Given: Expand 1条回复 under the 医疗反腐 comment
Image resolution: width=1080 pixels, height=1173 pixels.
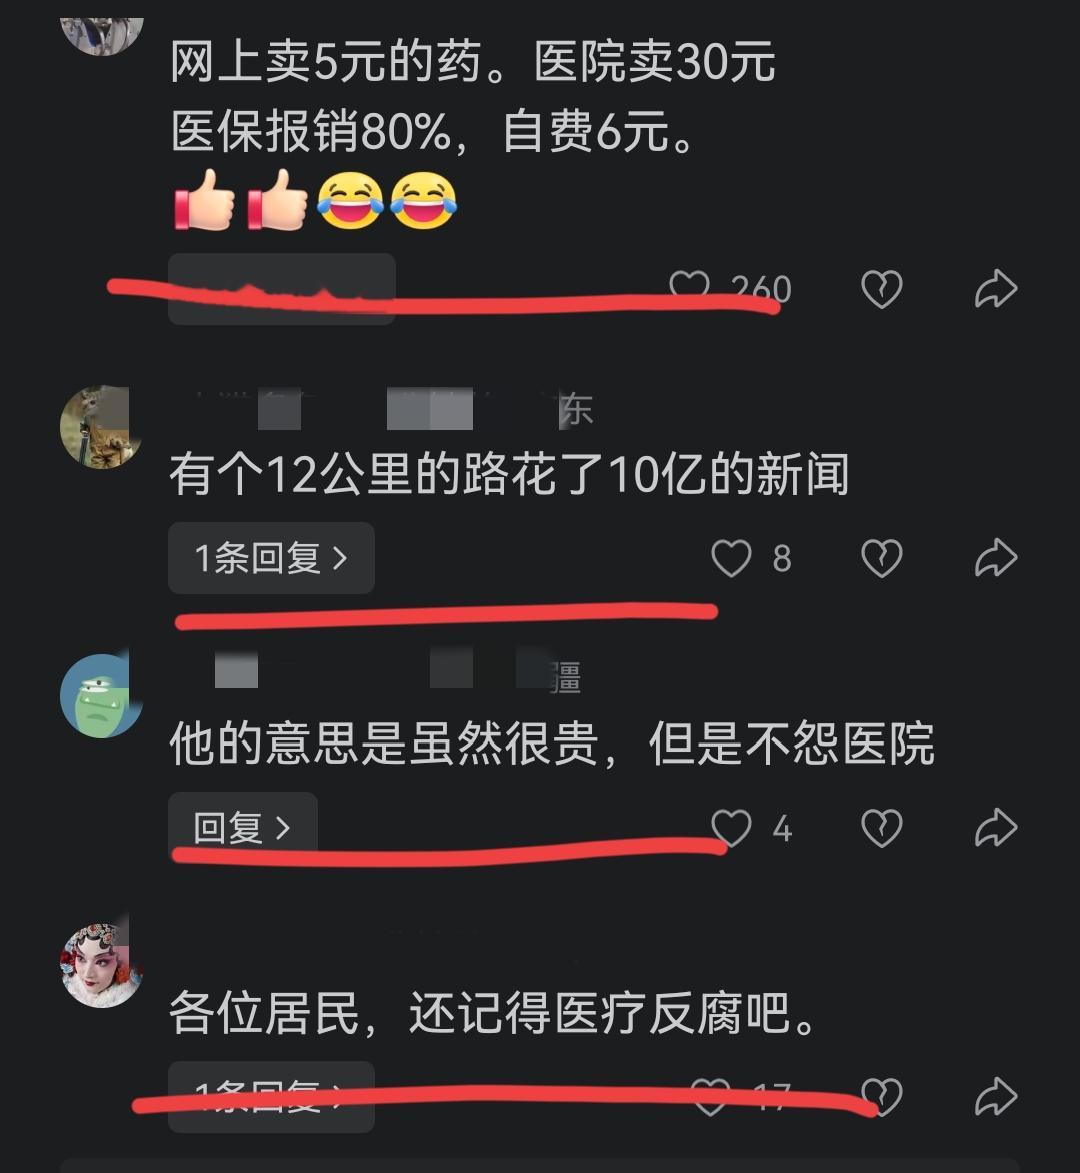Looking at the screenshot, I should (271, 1097).
